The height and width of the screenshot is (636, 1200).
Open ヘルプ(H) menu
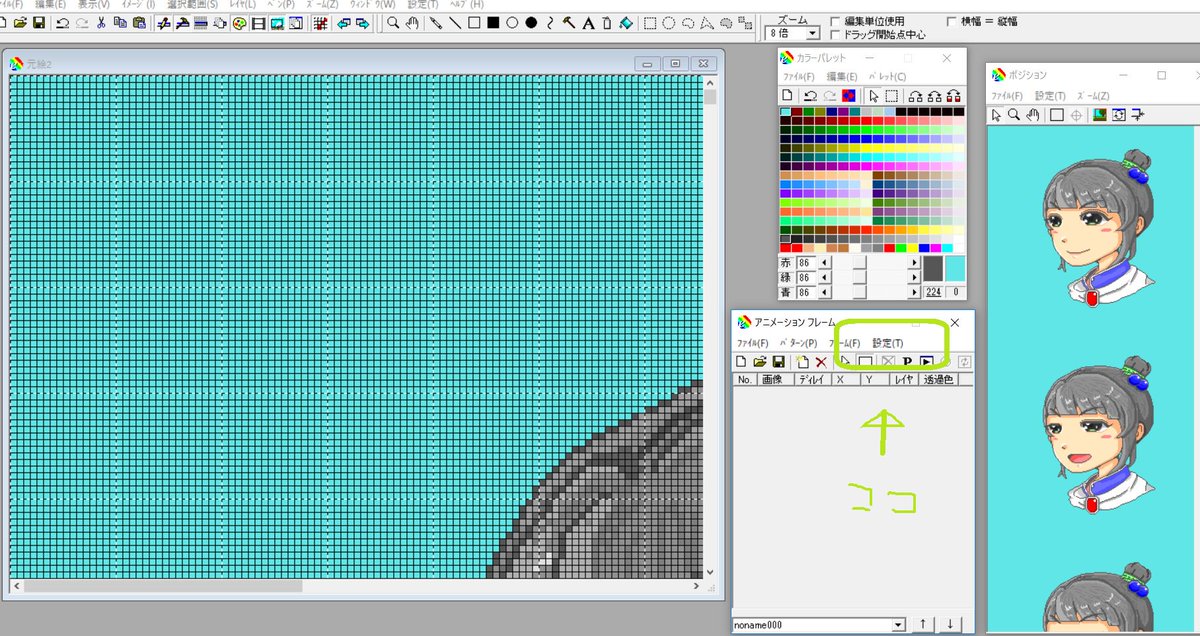(x=468, y=4)
